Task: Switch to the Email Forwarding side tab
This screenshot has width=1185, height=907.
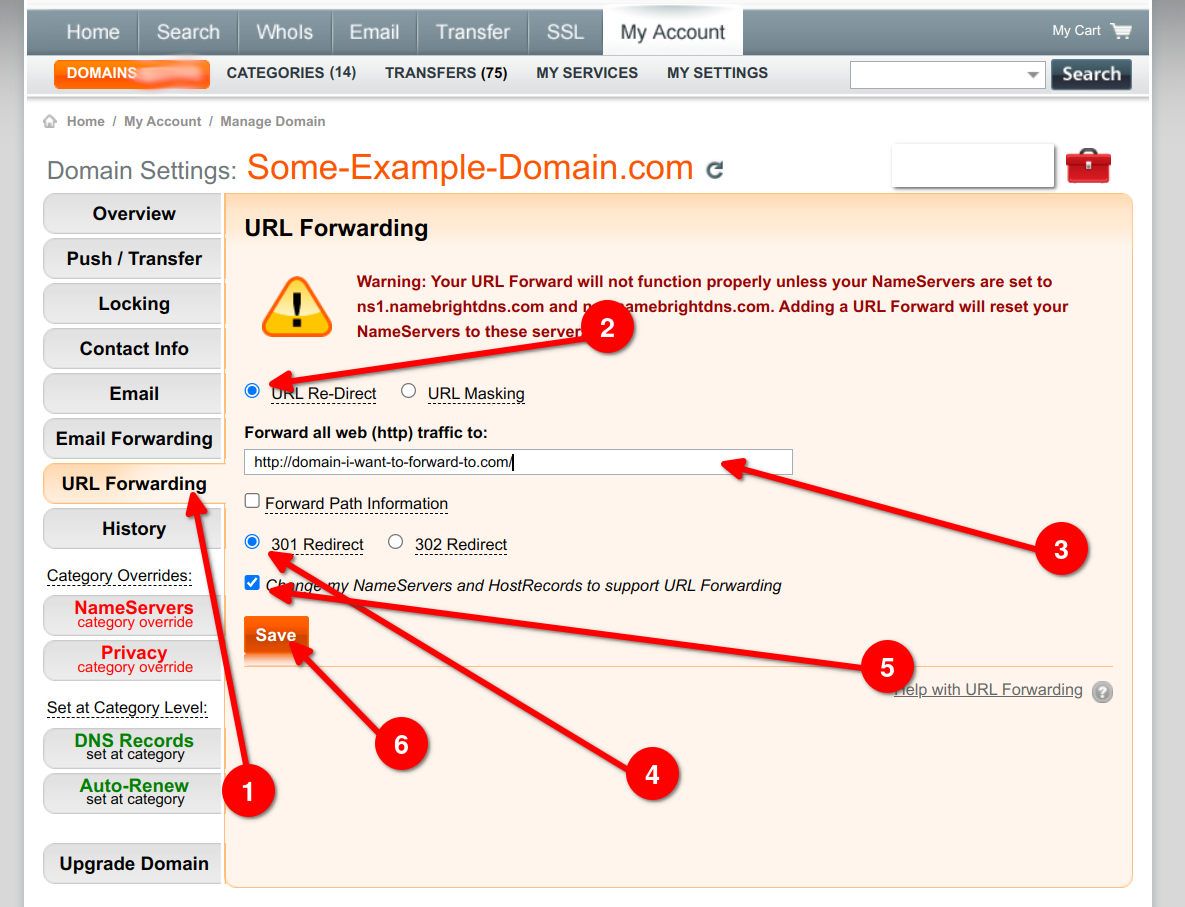Action: click(x=133, y=439)
